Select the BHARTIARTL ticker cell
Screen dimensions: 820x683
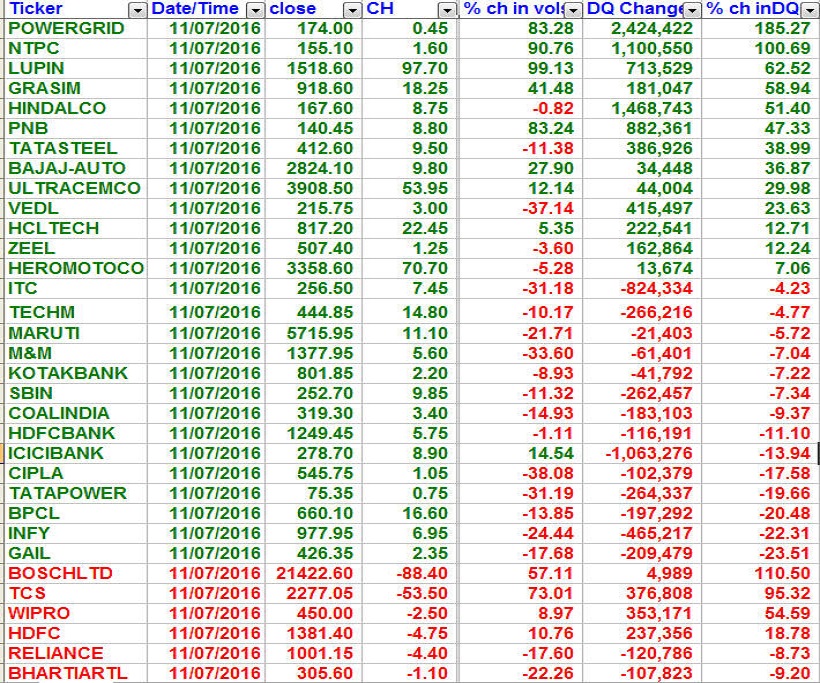68,673
